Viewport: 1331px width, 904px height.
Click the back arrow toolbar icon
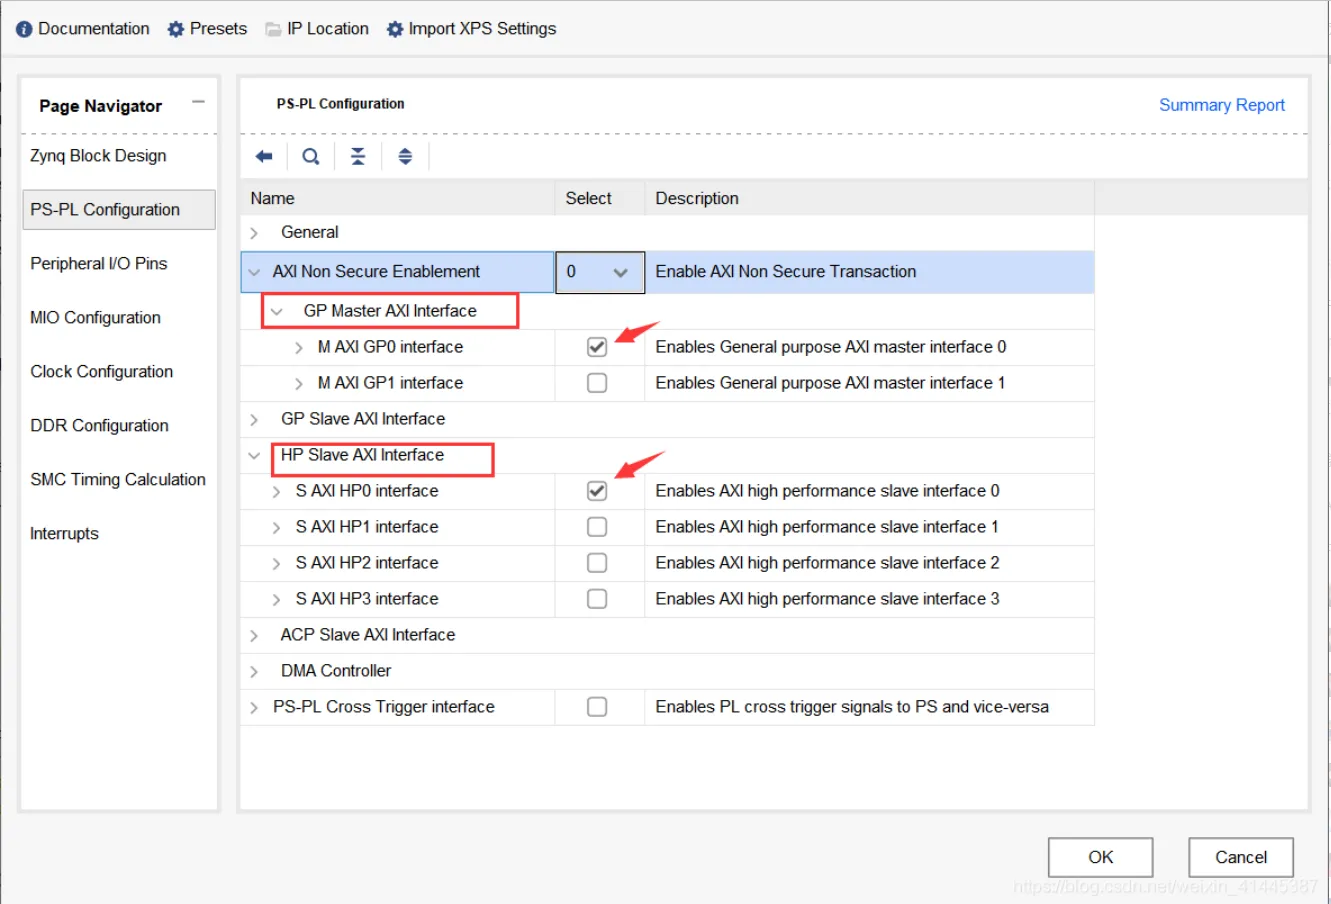[264, 156]
